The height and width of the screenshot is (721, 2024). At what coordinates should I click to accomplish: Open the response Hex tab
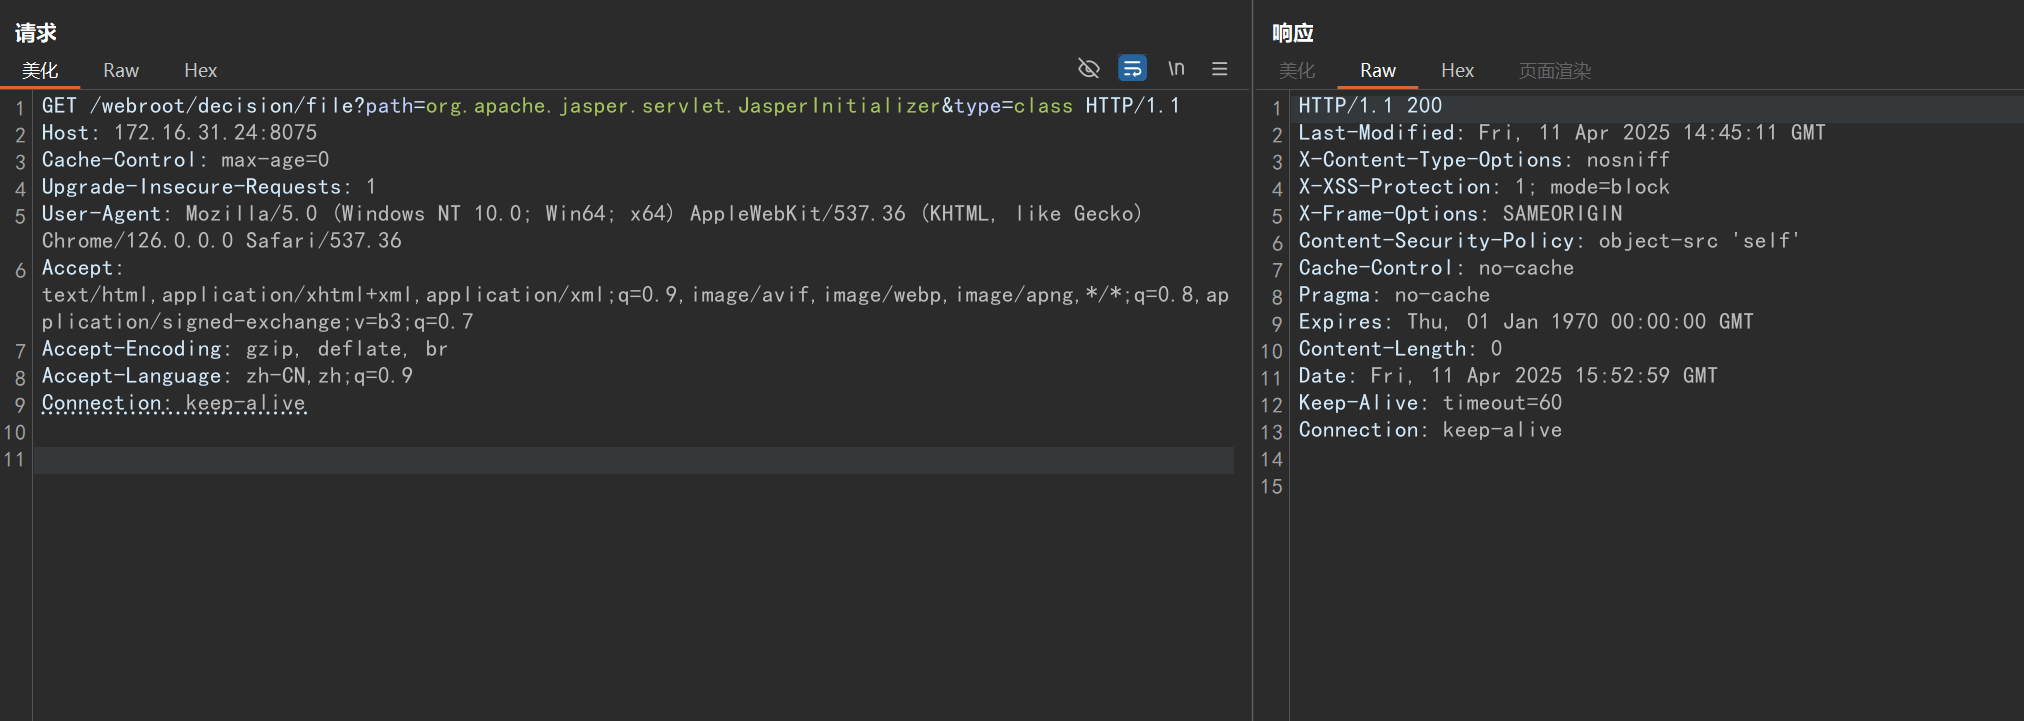point(1457,71)
